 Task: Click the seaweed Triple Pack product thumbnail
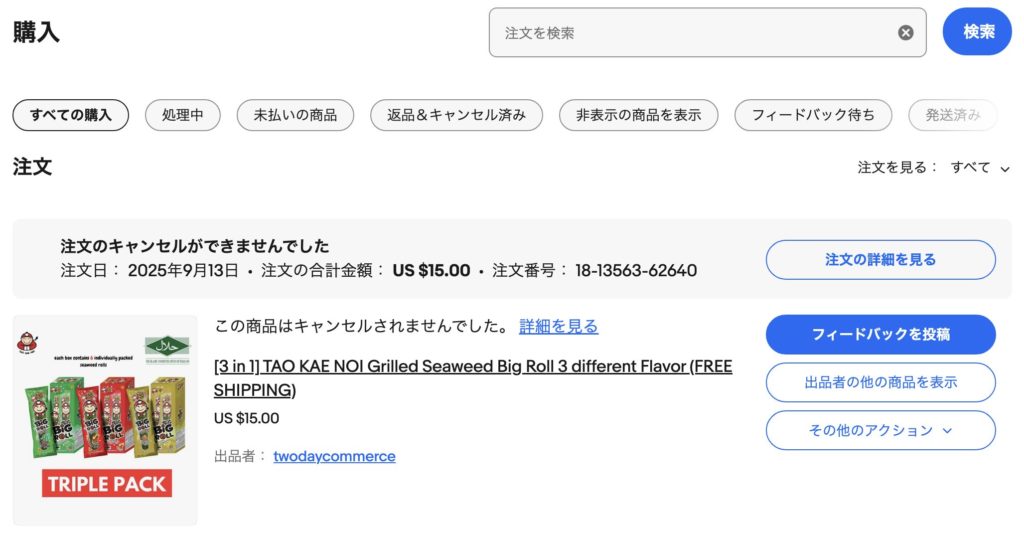coord(105,420)
